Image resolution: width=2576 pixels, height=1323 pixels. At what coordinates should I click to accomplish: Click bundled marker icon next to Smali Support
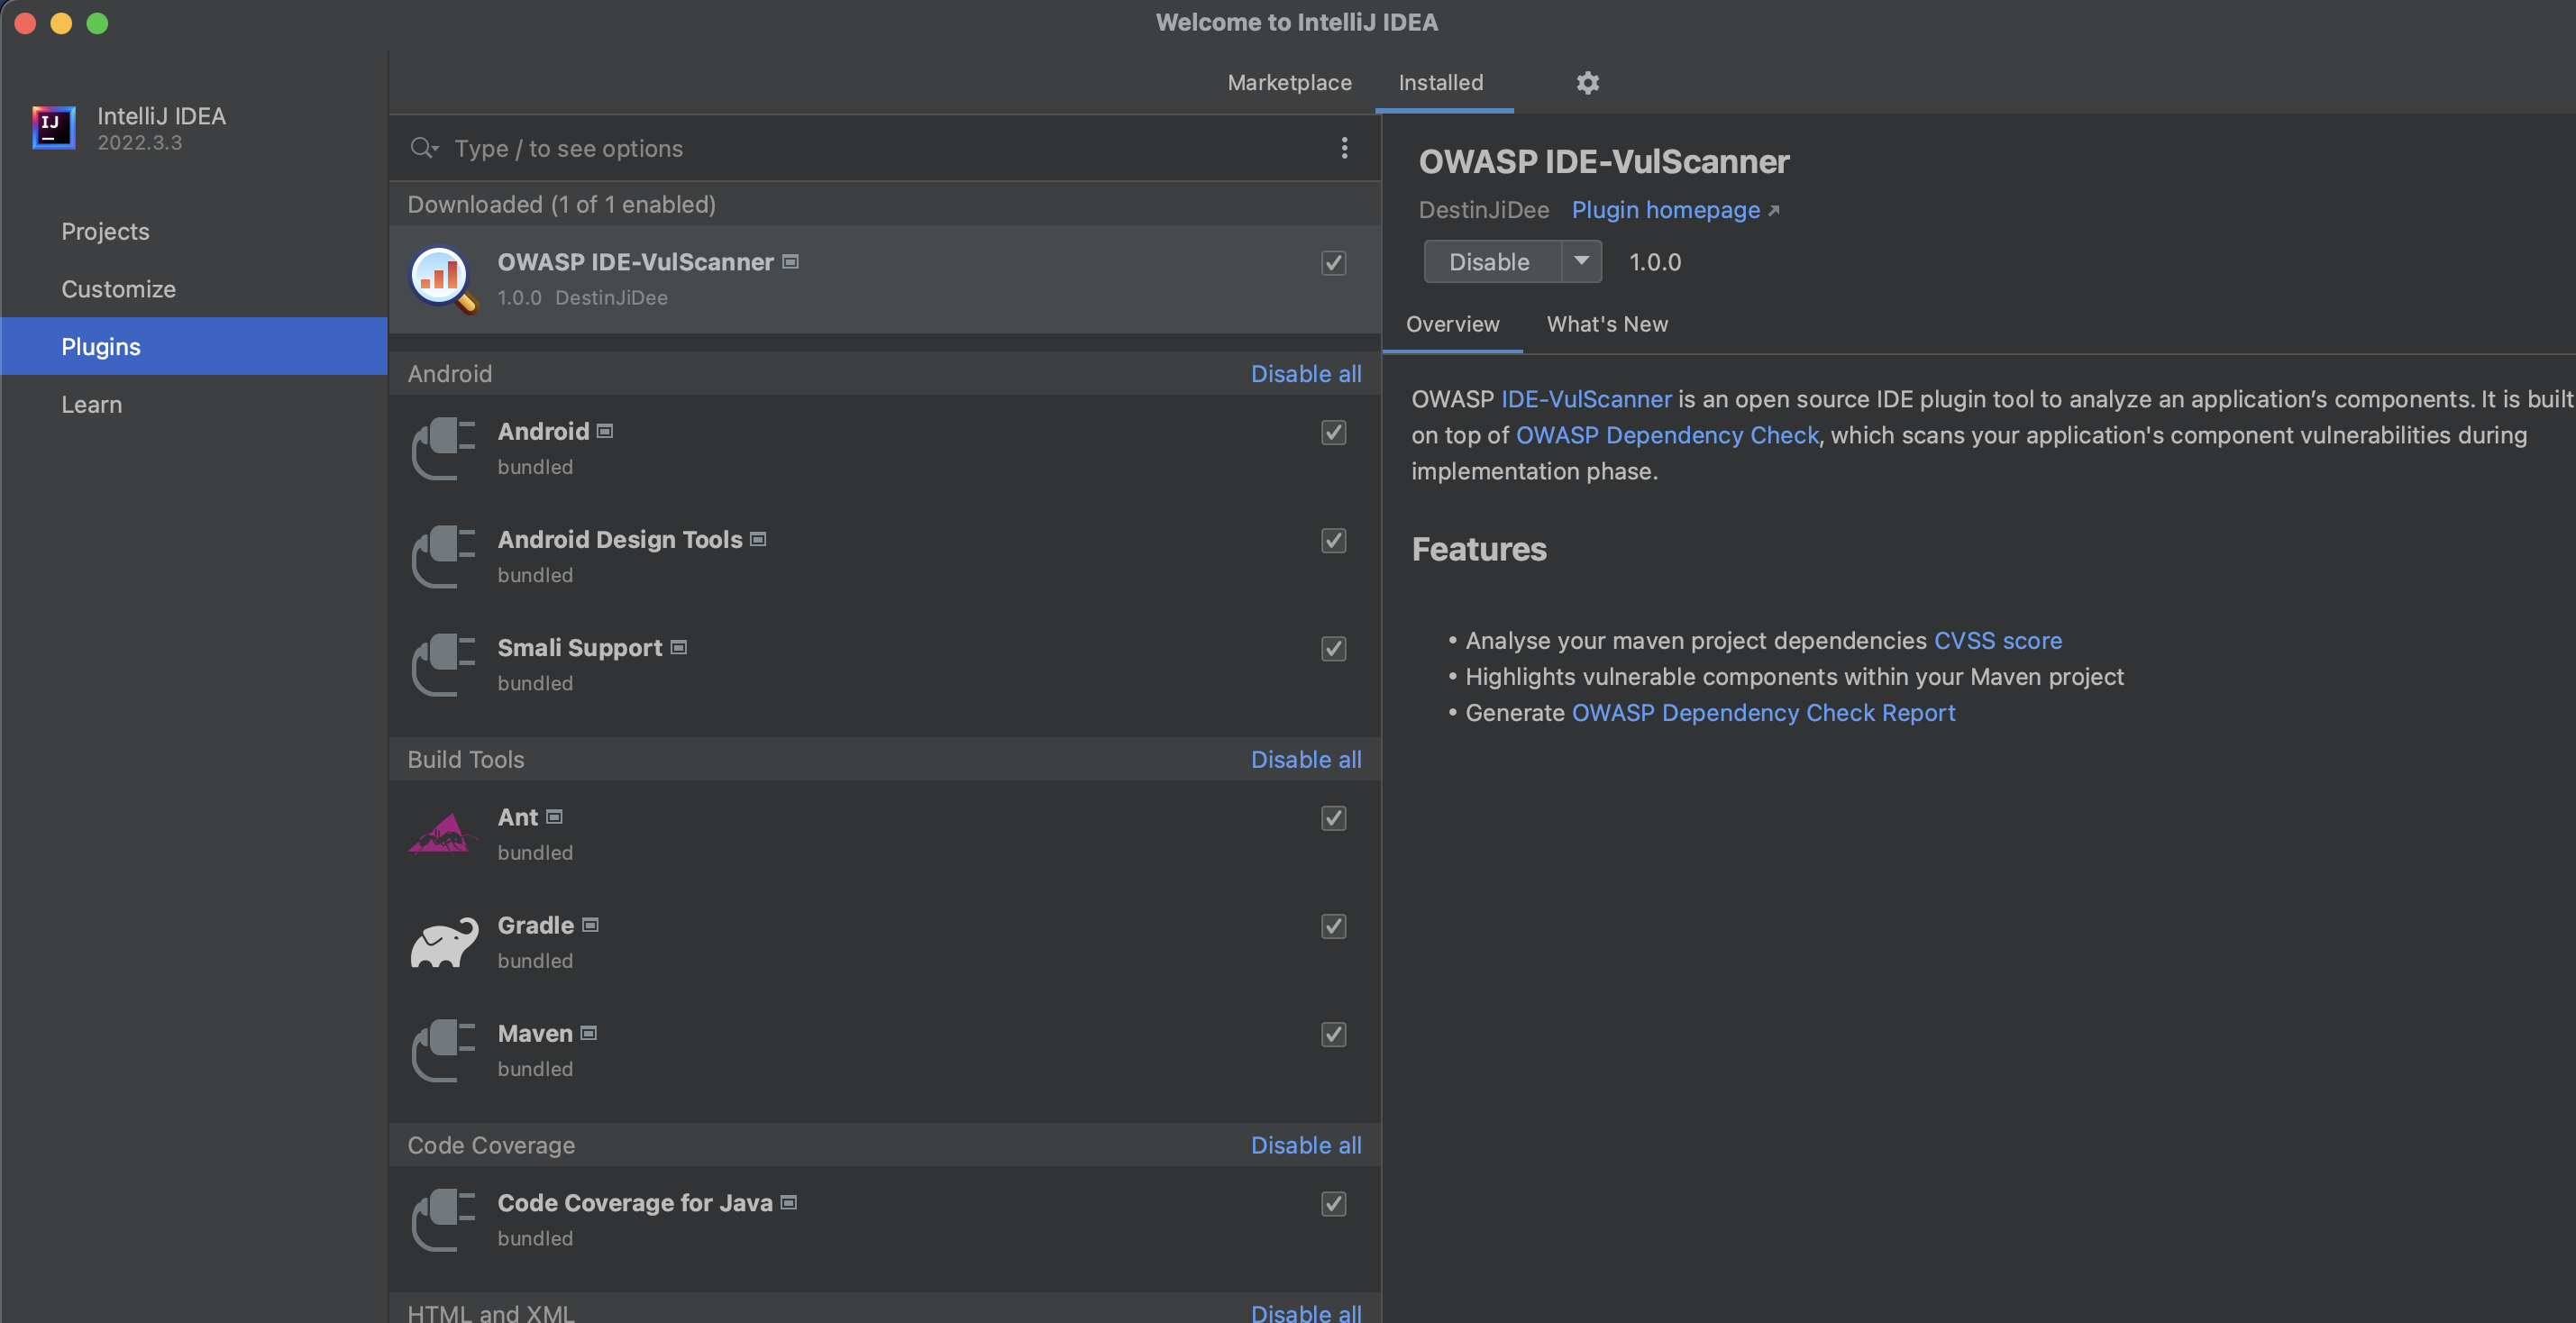(x=679, y=647)
